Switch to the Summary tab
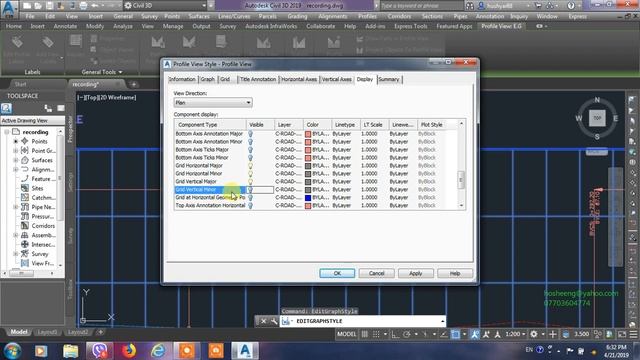This screenshot has height=360, width=640. click(389, 79)
